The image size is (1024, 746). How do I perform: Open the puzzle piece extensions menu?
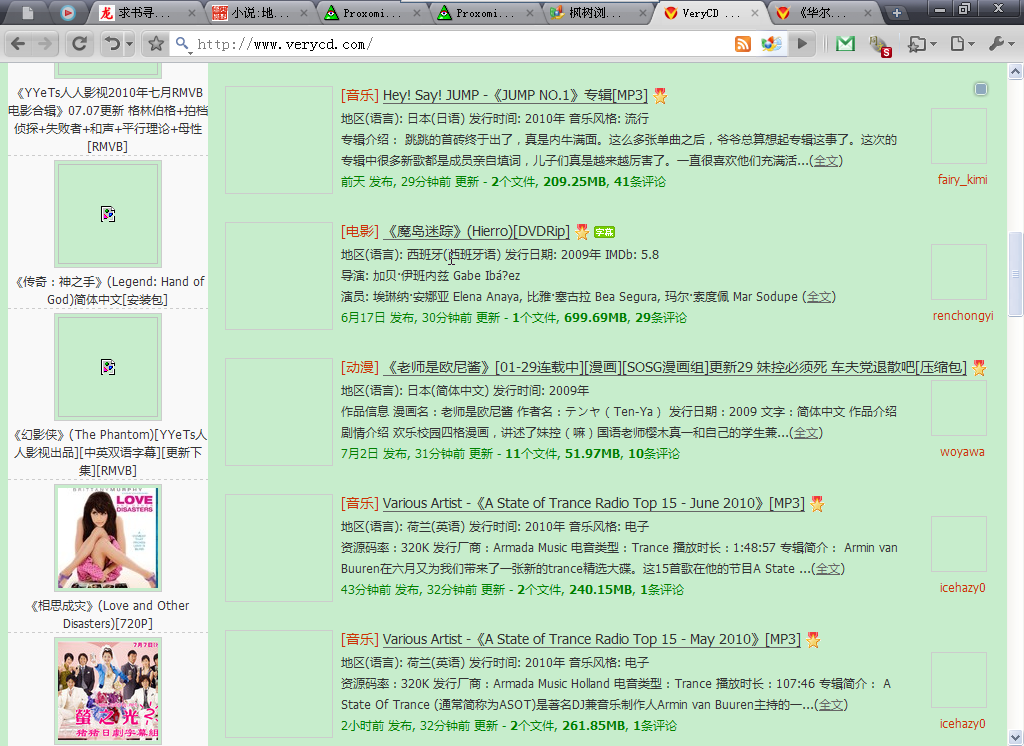921,44
